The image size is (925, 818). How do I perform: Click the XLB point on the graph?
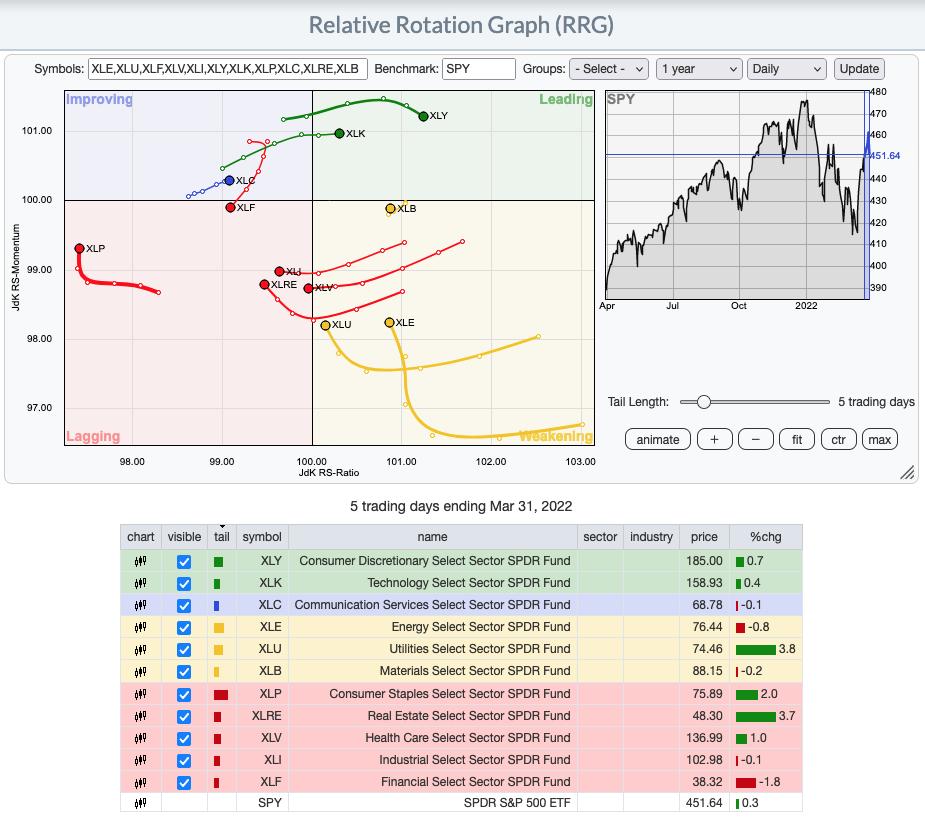pos(391,208)
